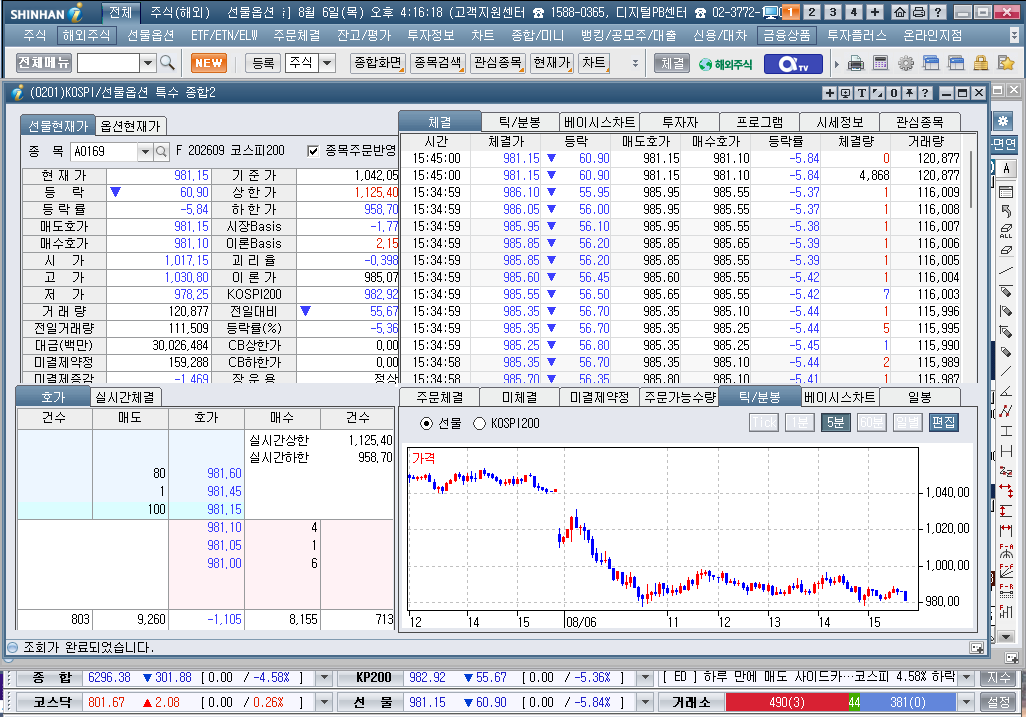Click the star favorites icon in toolbar
1026x717 pixels.
pyautogui.click(x=1006, y=63)
